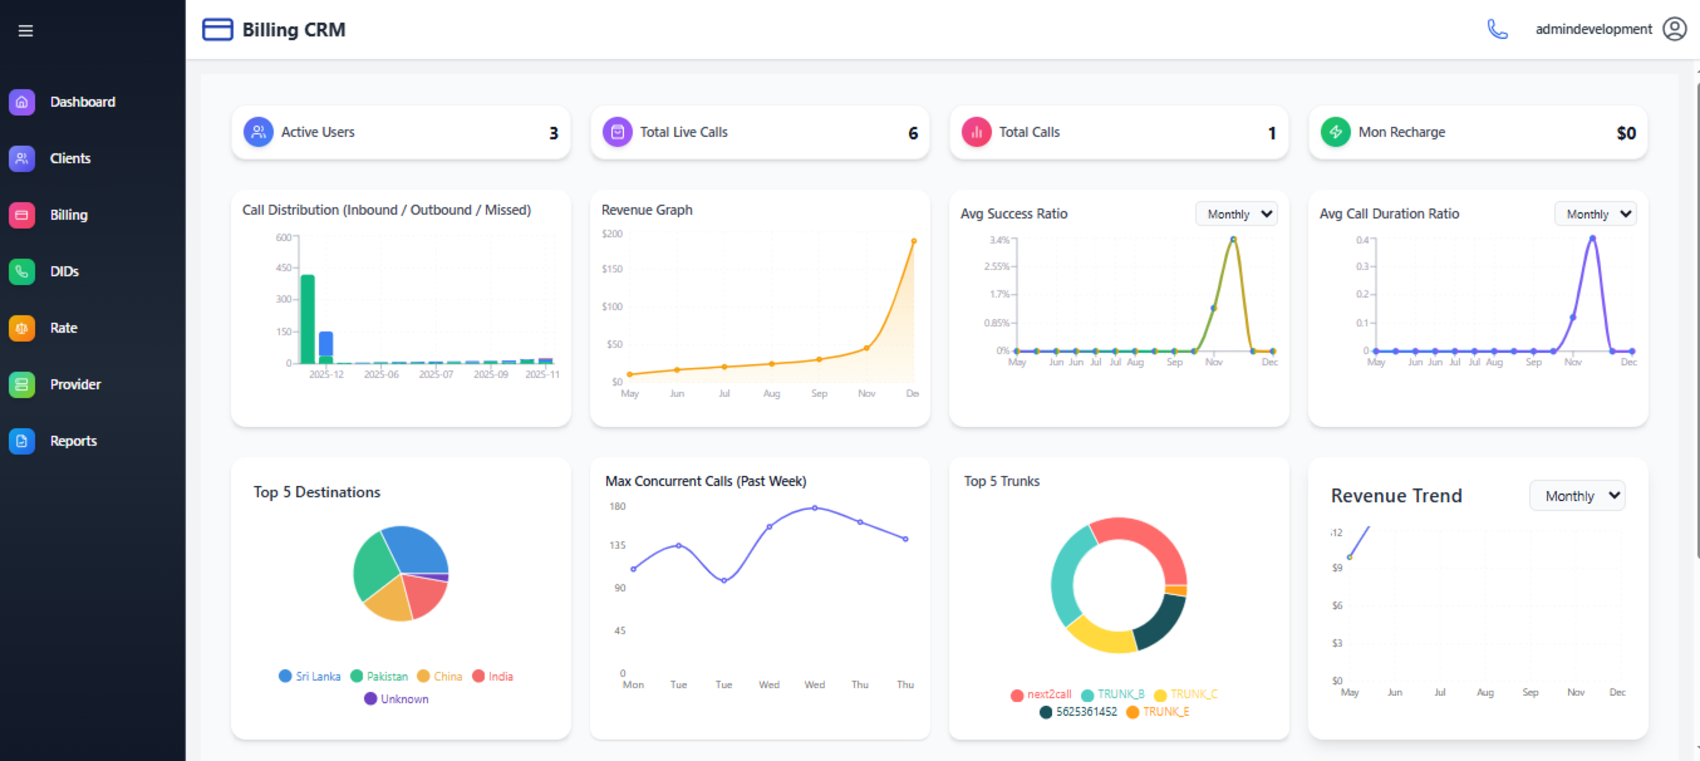Toggle Sri Lanka legend in destinations chart

310,677
